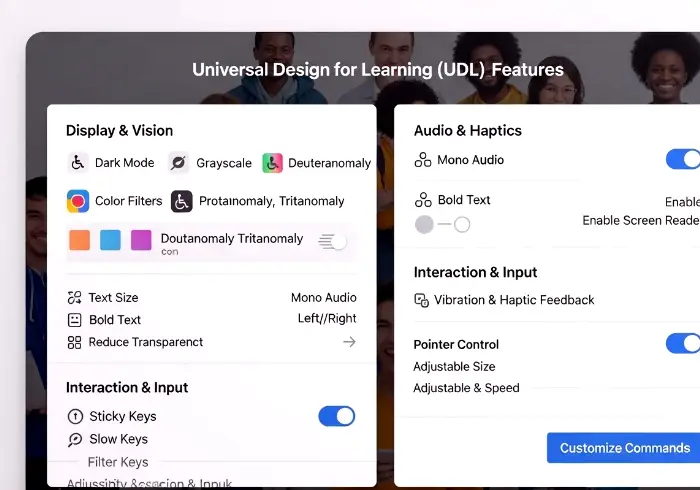The image size is (700, 490).
Task: Select the orange color swatch
Action: 79,240
